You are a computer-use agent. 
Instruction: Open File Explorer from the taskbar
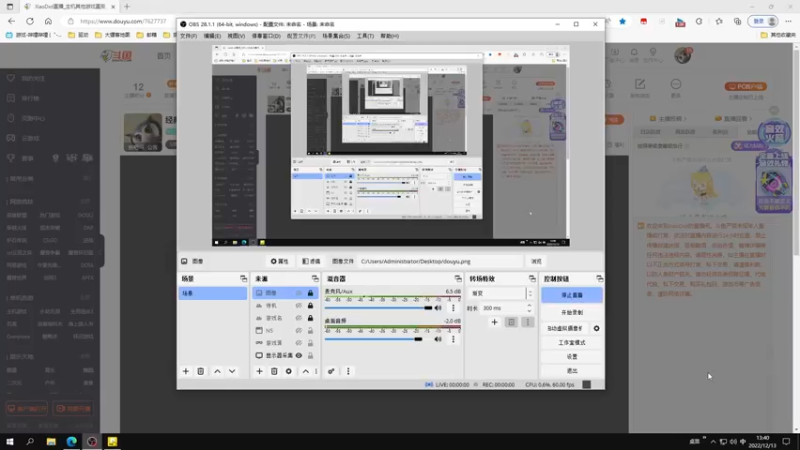[51, 441]
